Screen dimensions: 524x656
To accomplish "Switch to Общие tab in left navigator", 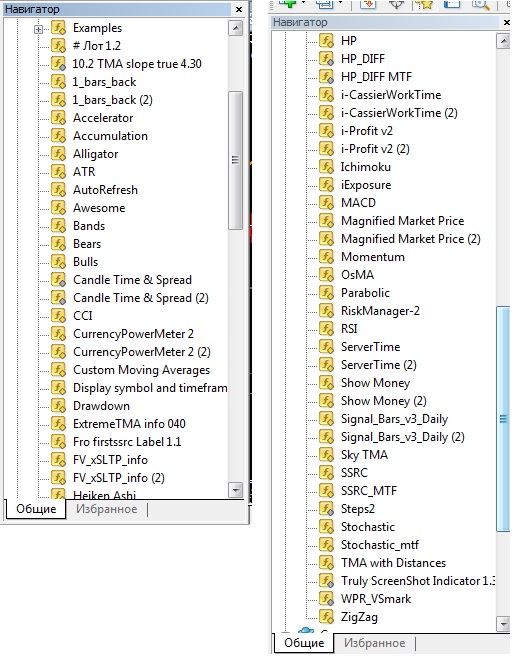I will (36, 509).
